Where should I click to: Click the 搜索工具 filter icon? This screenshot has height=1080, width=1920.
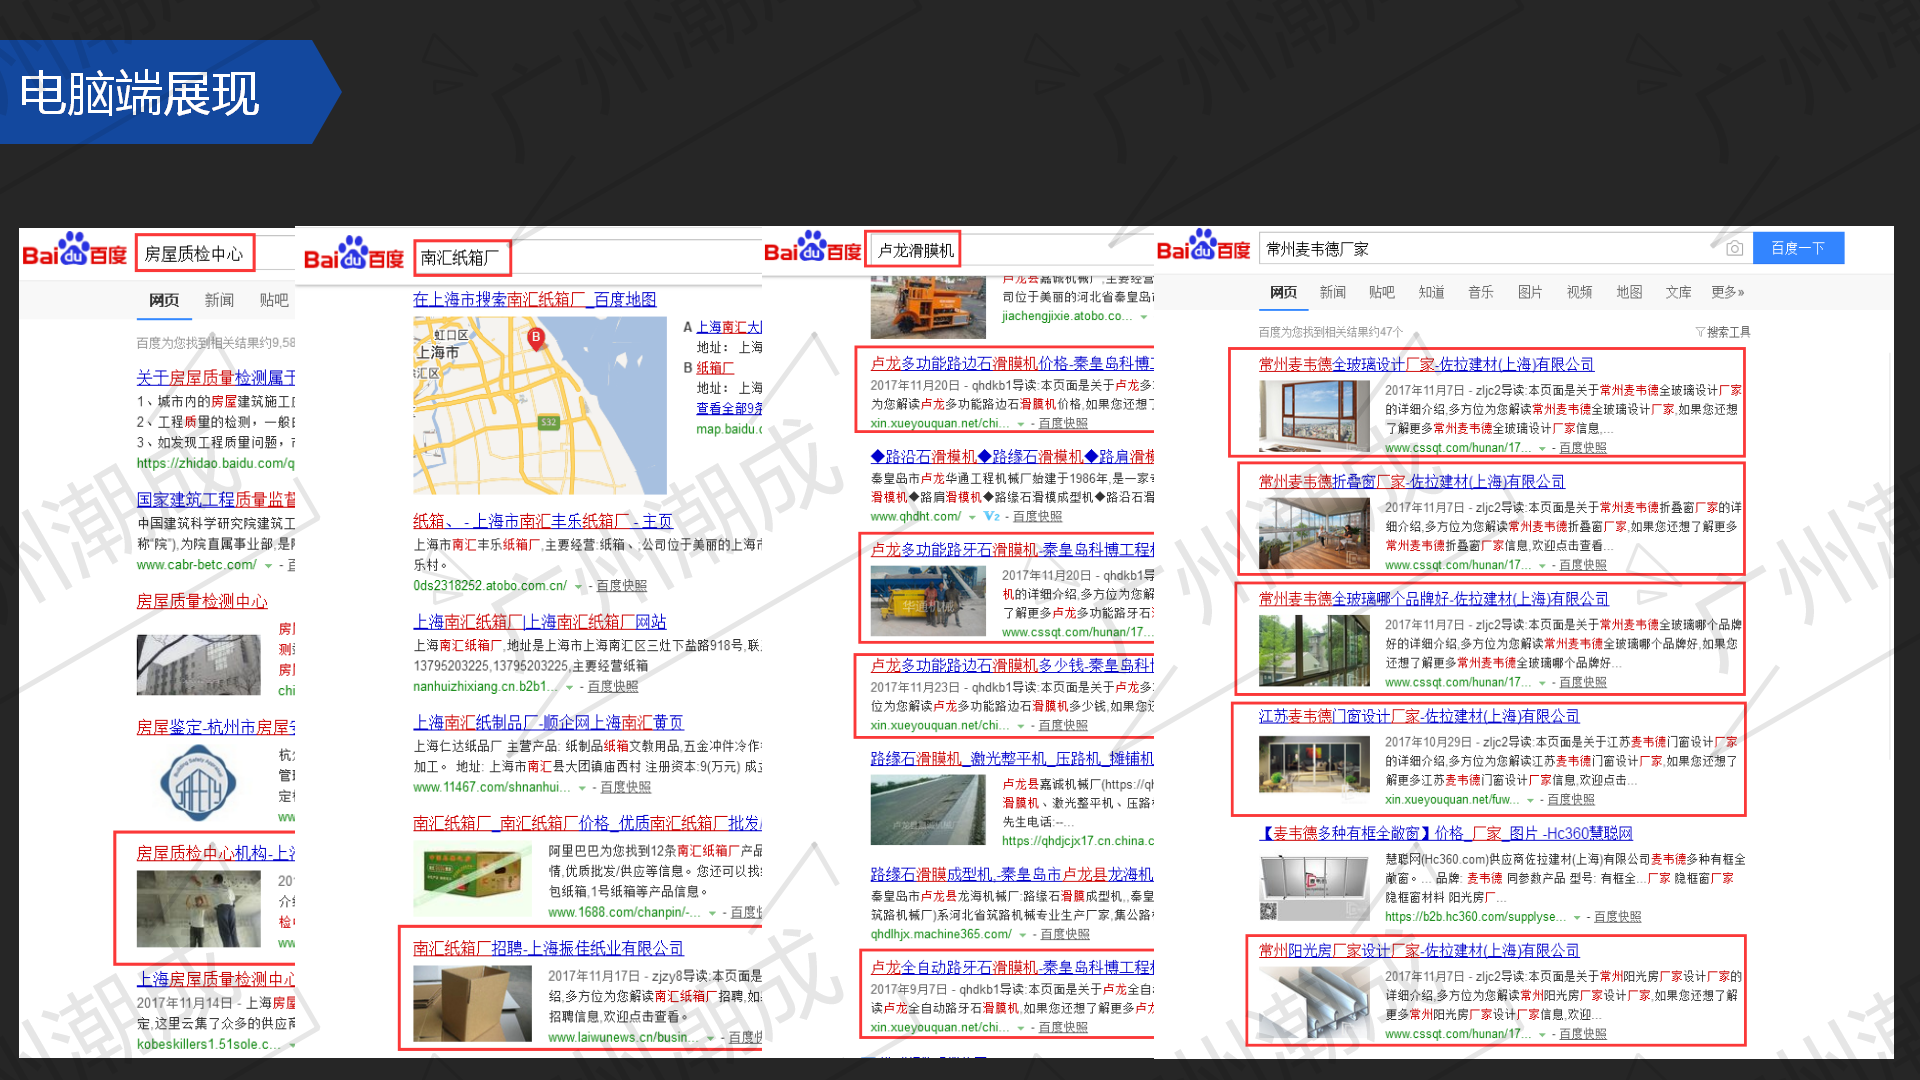coord(1700,332)
